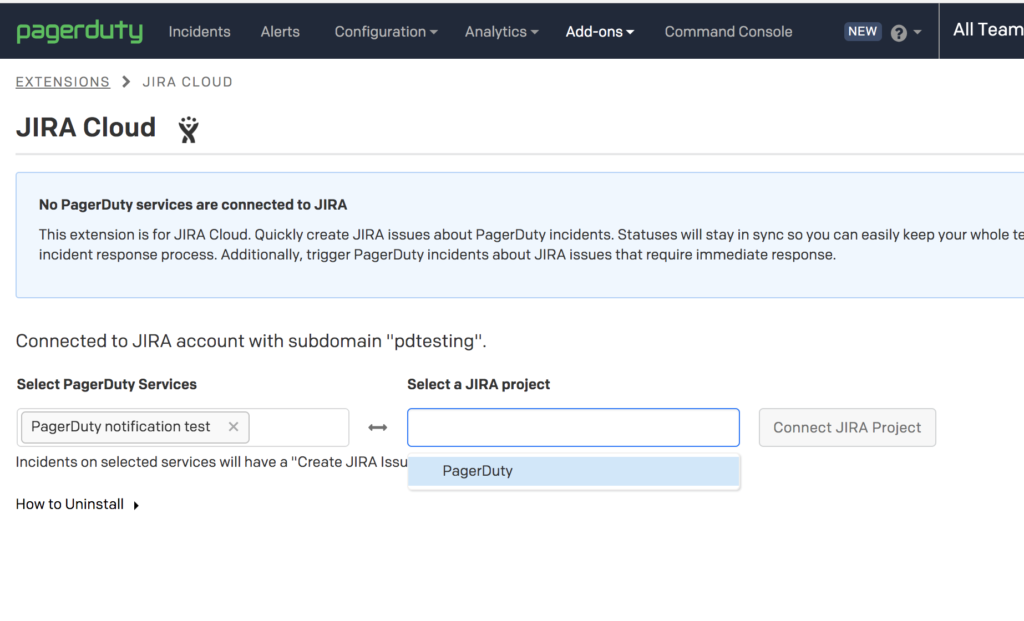Open the All Teams selector
Screen dimensions: 1024x621
click(x=988, y=29)
